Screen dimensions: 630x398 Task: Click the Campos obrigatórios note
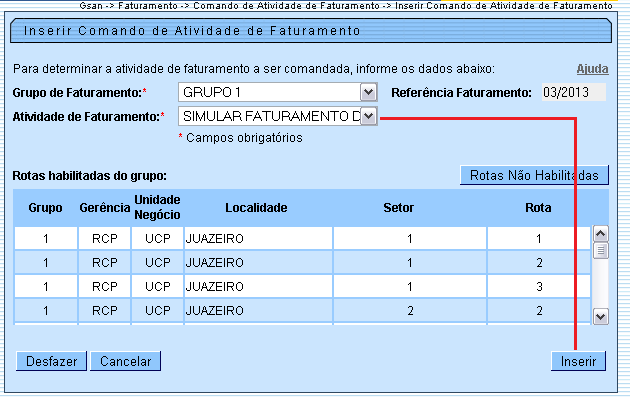[240, 138]
